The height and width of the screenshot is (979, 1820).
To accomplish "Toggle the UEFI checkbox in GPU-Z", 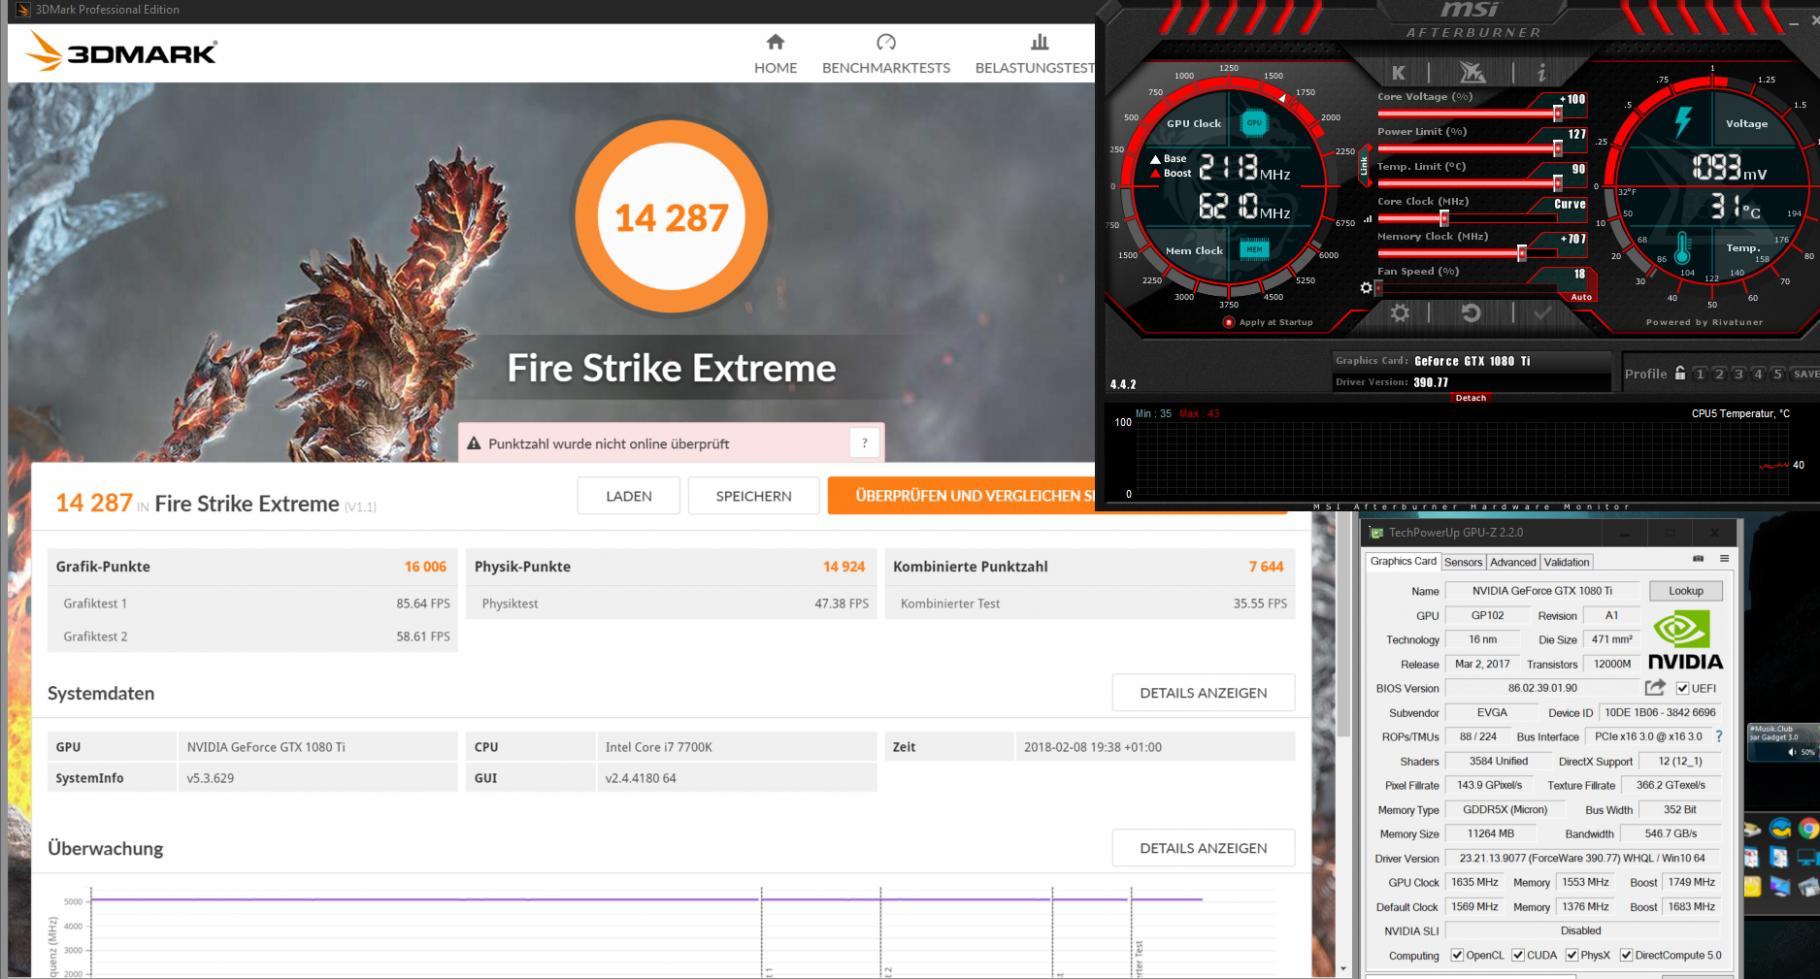I will pos(1682,688).
